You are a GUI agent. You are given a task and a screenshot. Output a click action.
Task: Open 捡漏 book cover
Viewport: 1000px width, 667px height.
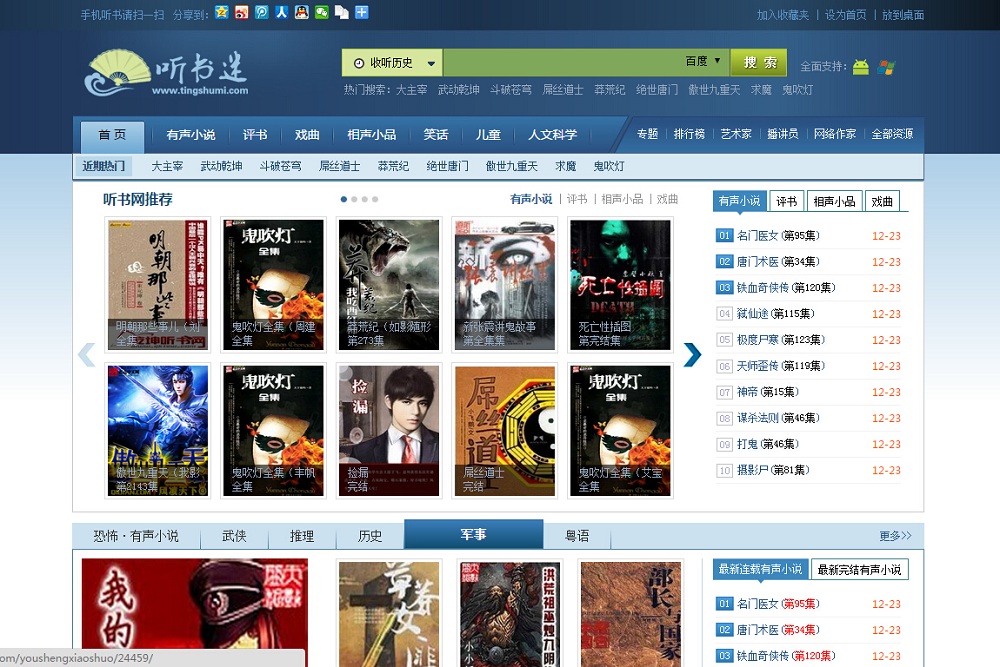pos(389,430)
